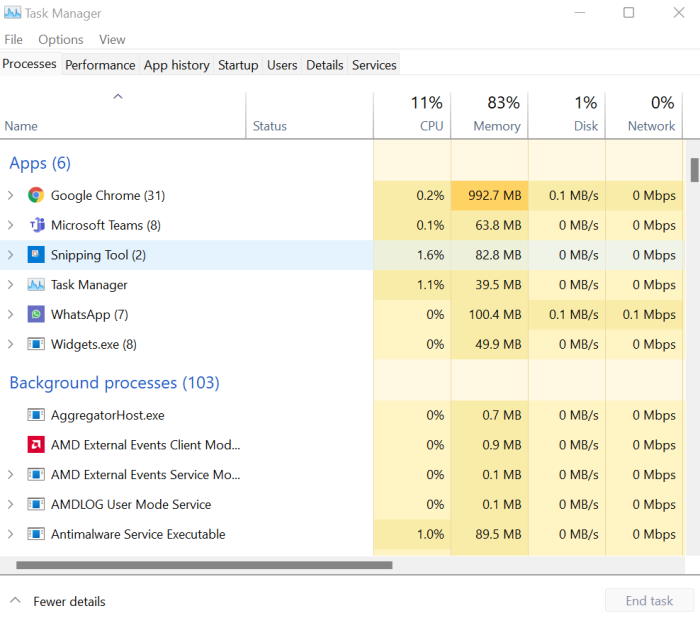700x623 pixels.
Task: Switch to the Performance tab
Action: point(100,65)
